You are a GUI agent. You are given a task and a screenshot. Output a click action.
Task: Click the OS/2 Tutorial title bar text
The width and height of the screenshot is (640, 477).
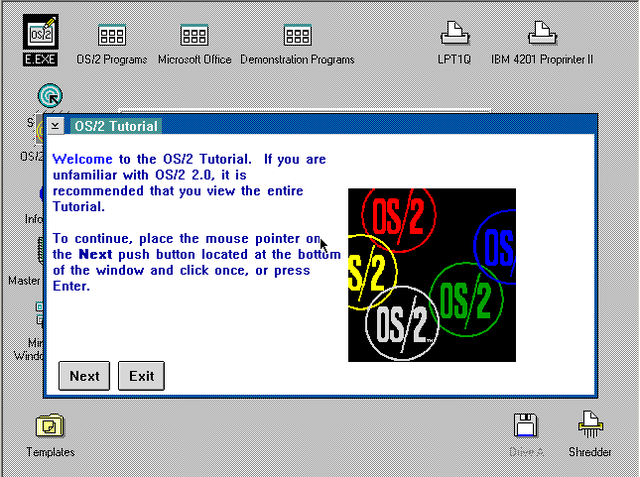[x=116, y=126]
